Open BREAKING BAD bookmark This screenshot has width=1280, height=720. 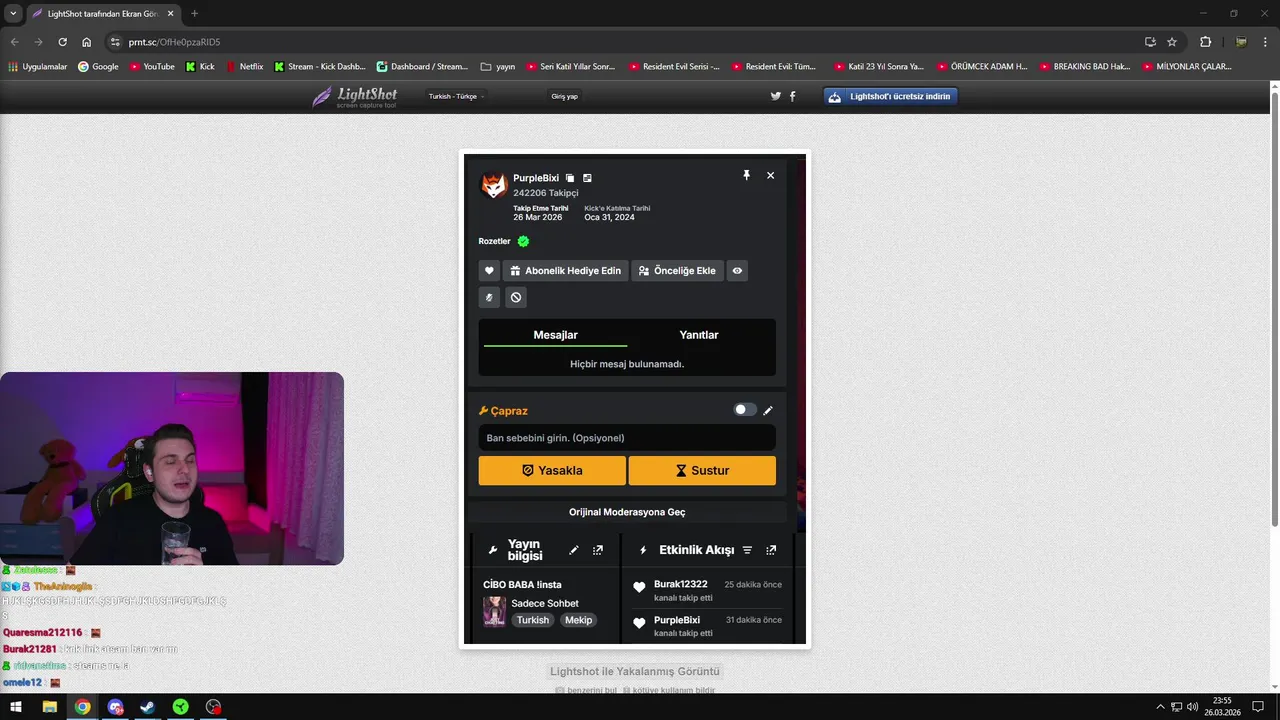click(1085, 67)
